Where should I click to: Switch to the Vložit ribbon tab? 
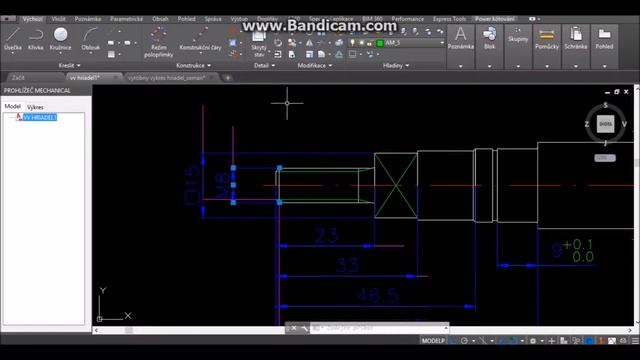click(x=58, y=19)
